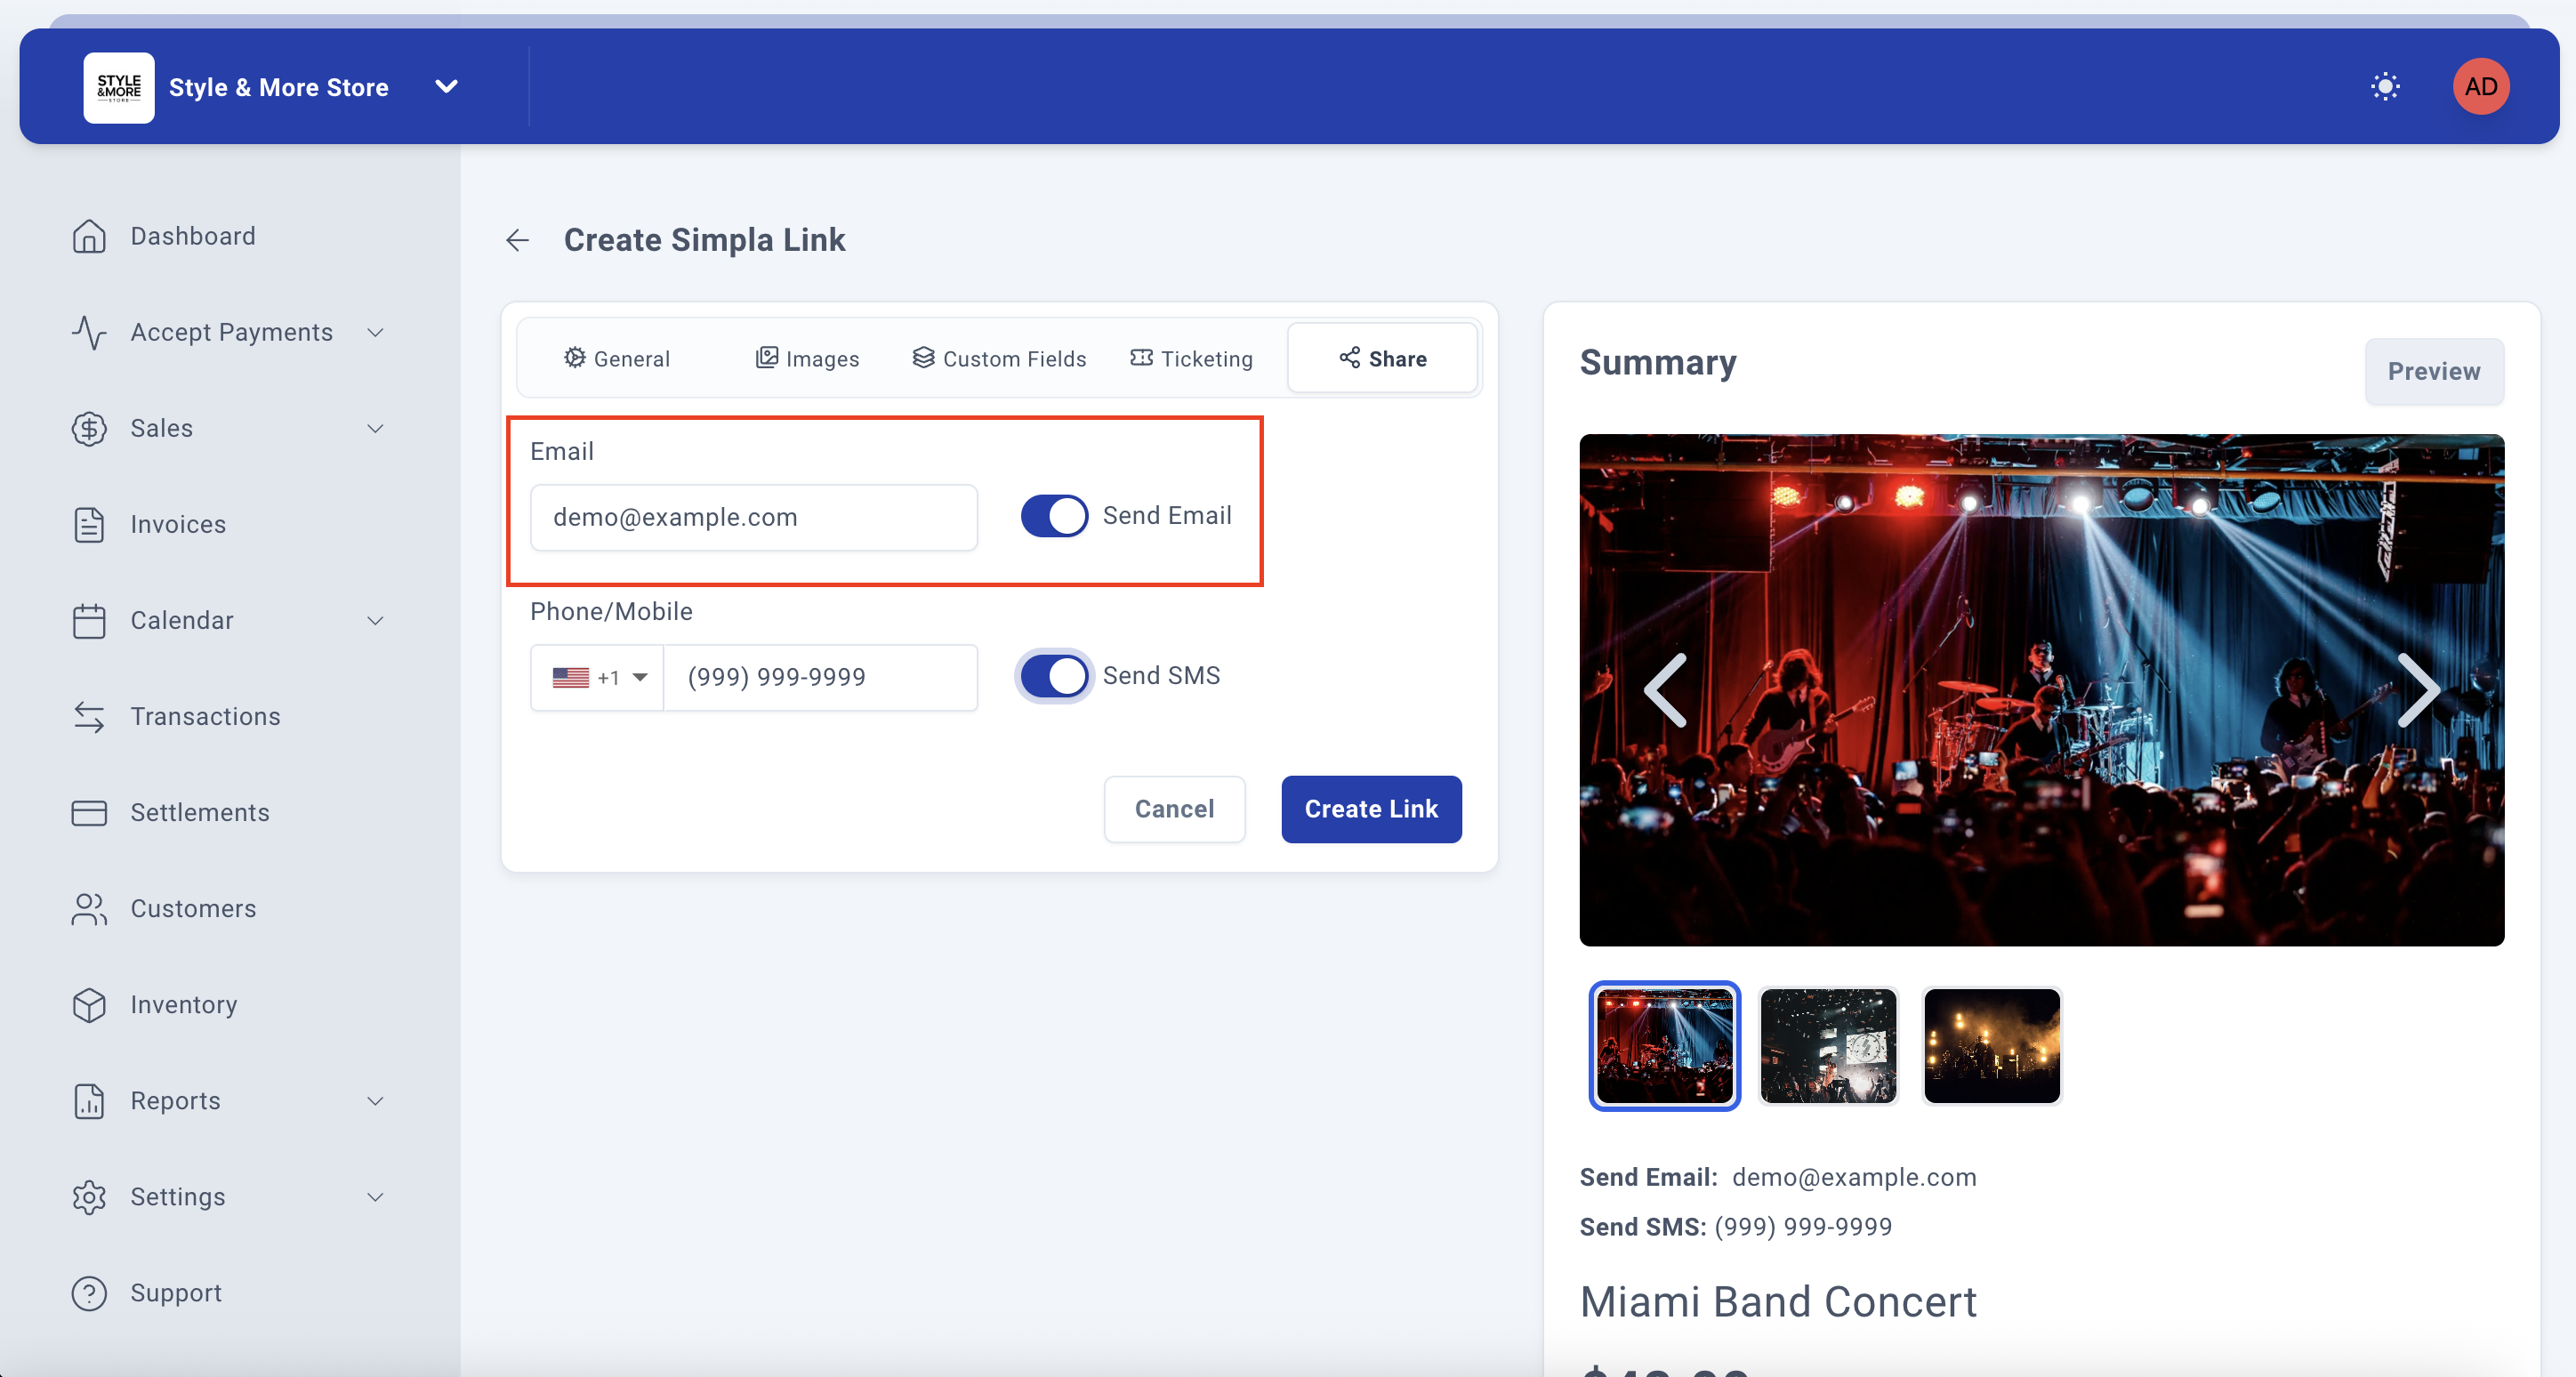Screen dimensions: 2576x1377
Task: Toggle the light/dark theme sun icon
Action: (x=2385, y=87)
